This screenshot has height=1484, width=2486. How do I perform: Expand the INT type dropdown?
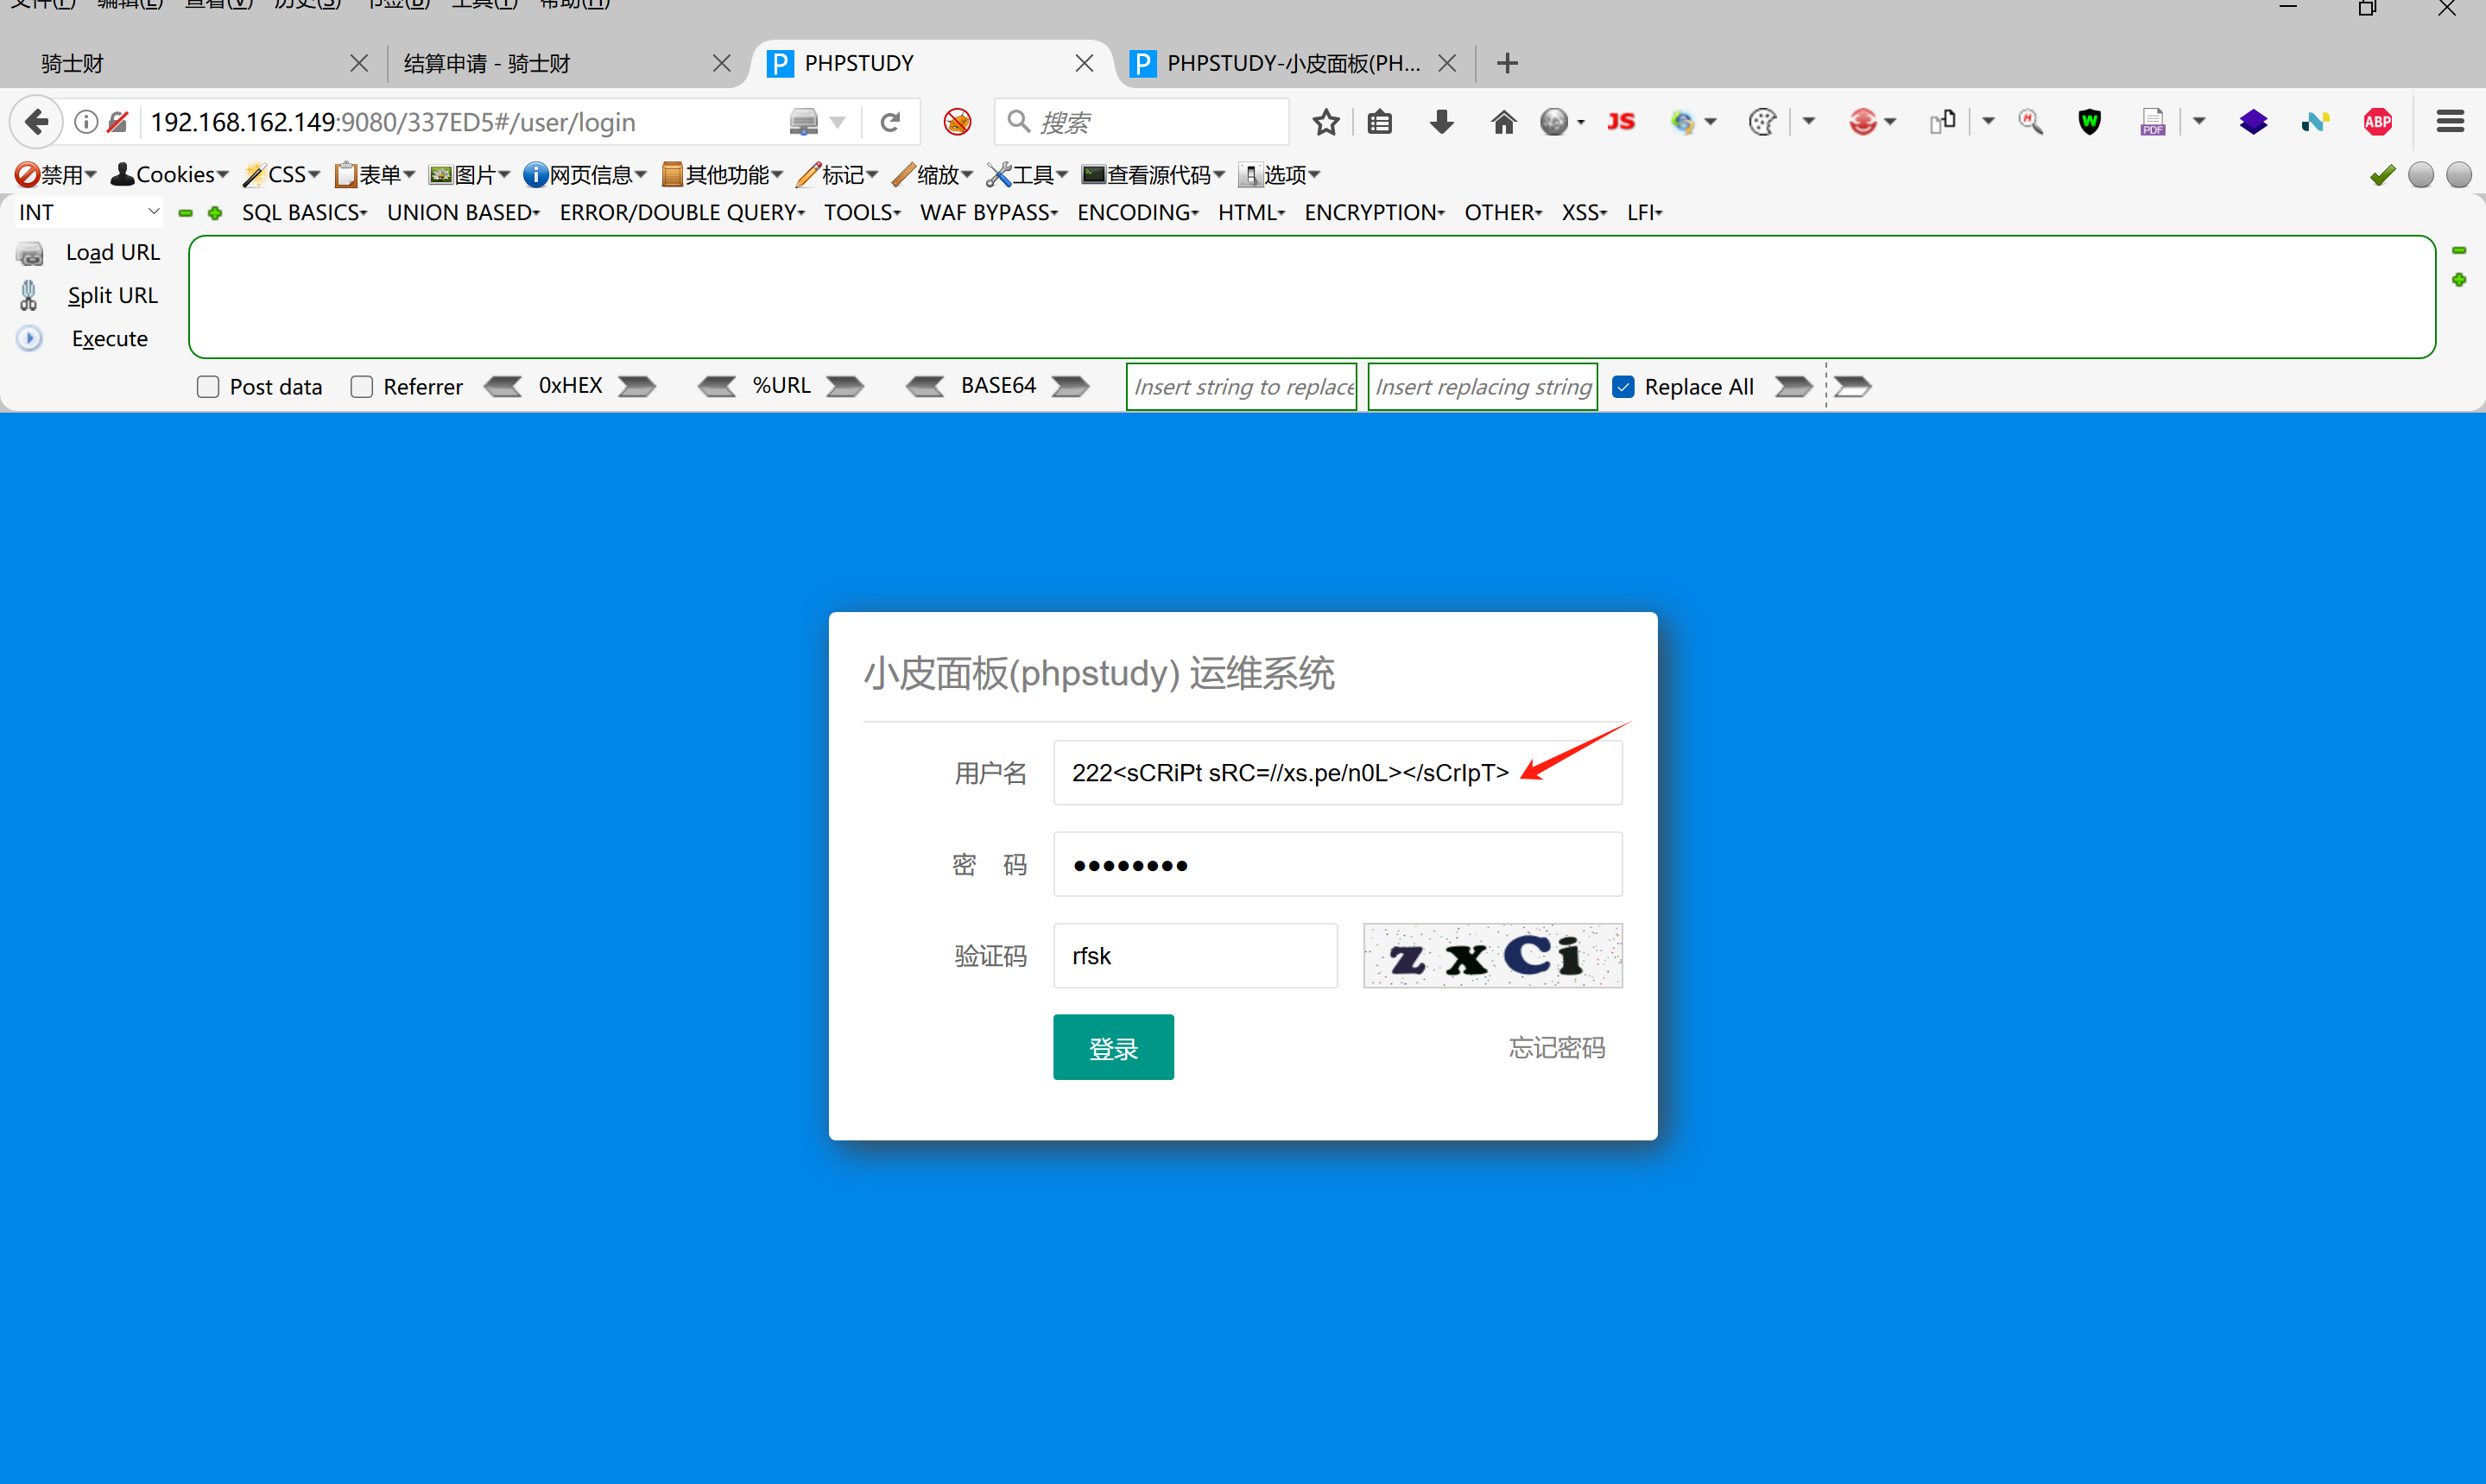(x=88, y=212)
